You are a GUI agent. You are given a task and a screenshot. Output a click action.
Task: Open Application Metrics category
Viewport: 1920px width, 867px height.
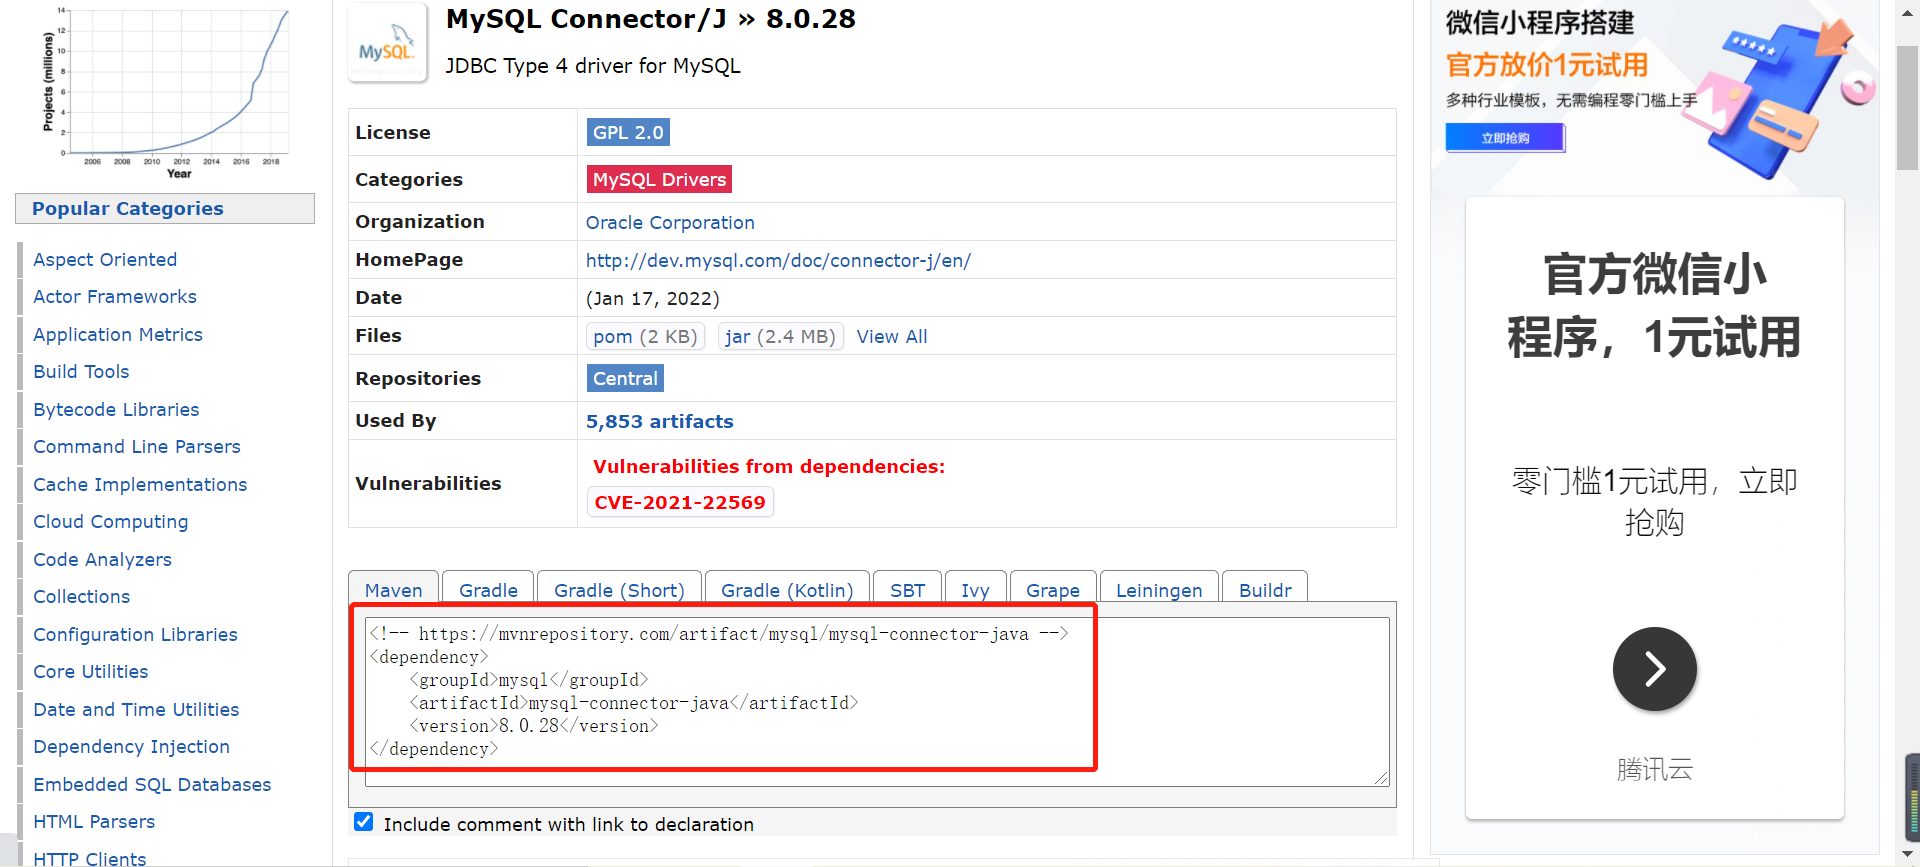coord(118,334)
